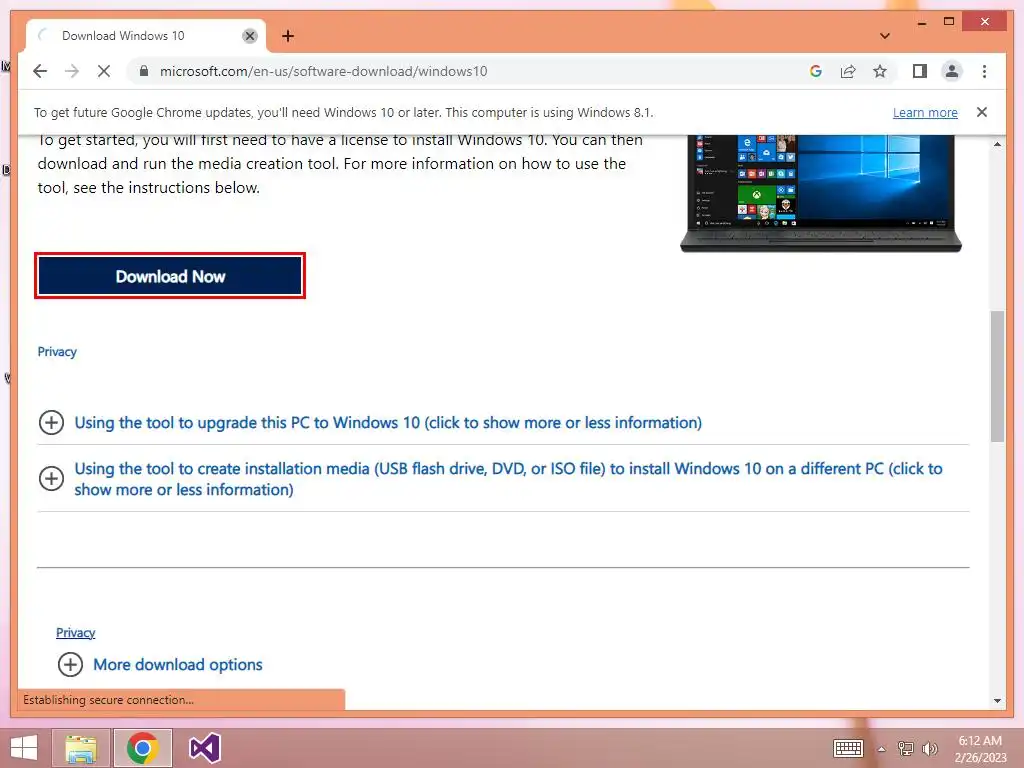Click the forward navigation arrow
Screen dimensions: 1024x768
tap(72, 71)
